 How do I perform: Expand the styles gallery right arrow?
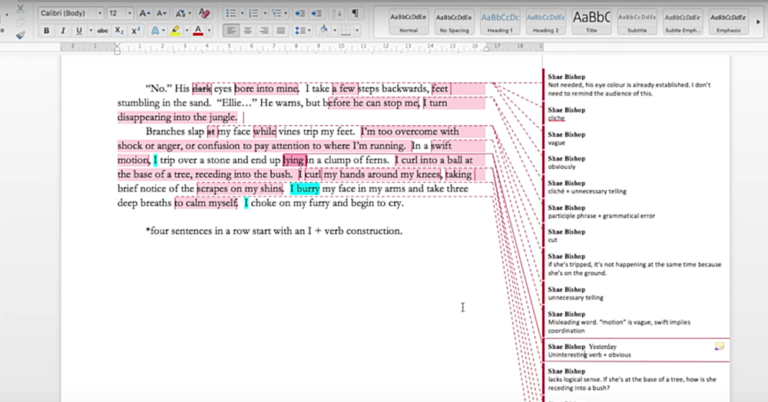pyautogui.click(x=758, y=22)
